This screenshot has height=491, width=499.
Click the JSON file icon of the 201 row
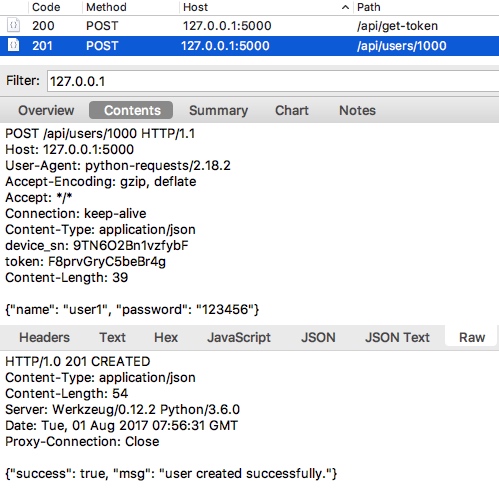pyautogui.click(x=14, y=45)
